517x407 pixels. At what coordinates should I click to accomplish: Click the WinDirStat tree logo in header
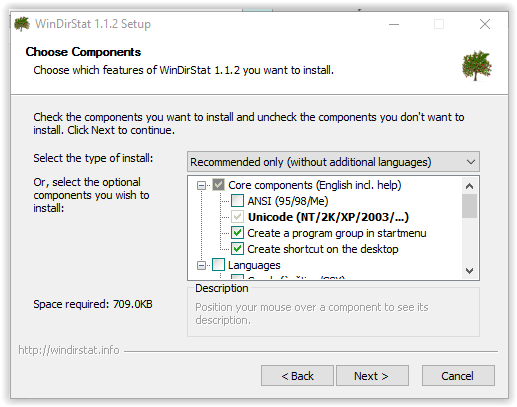point(477,66)
